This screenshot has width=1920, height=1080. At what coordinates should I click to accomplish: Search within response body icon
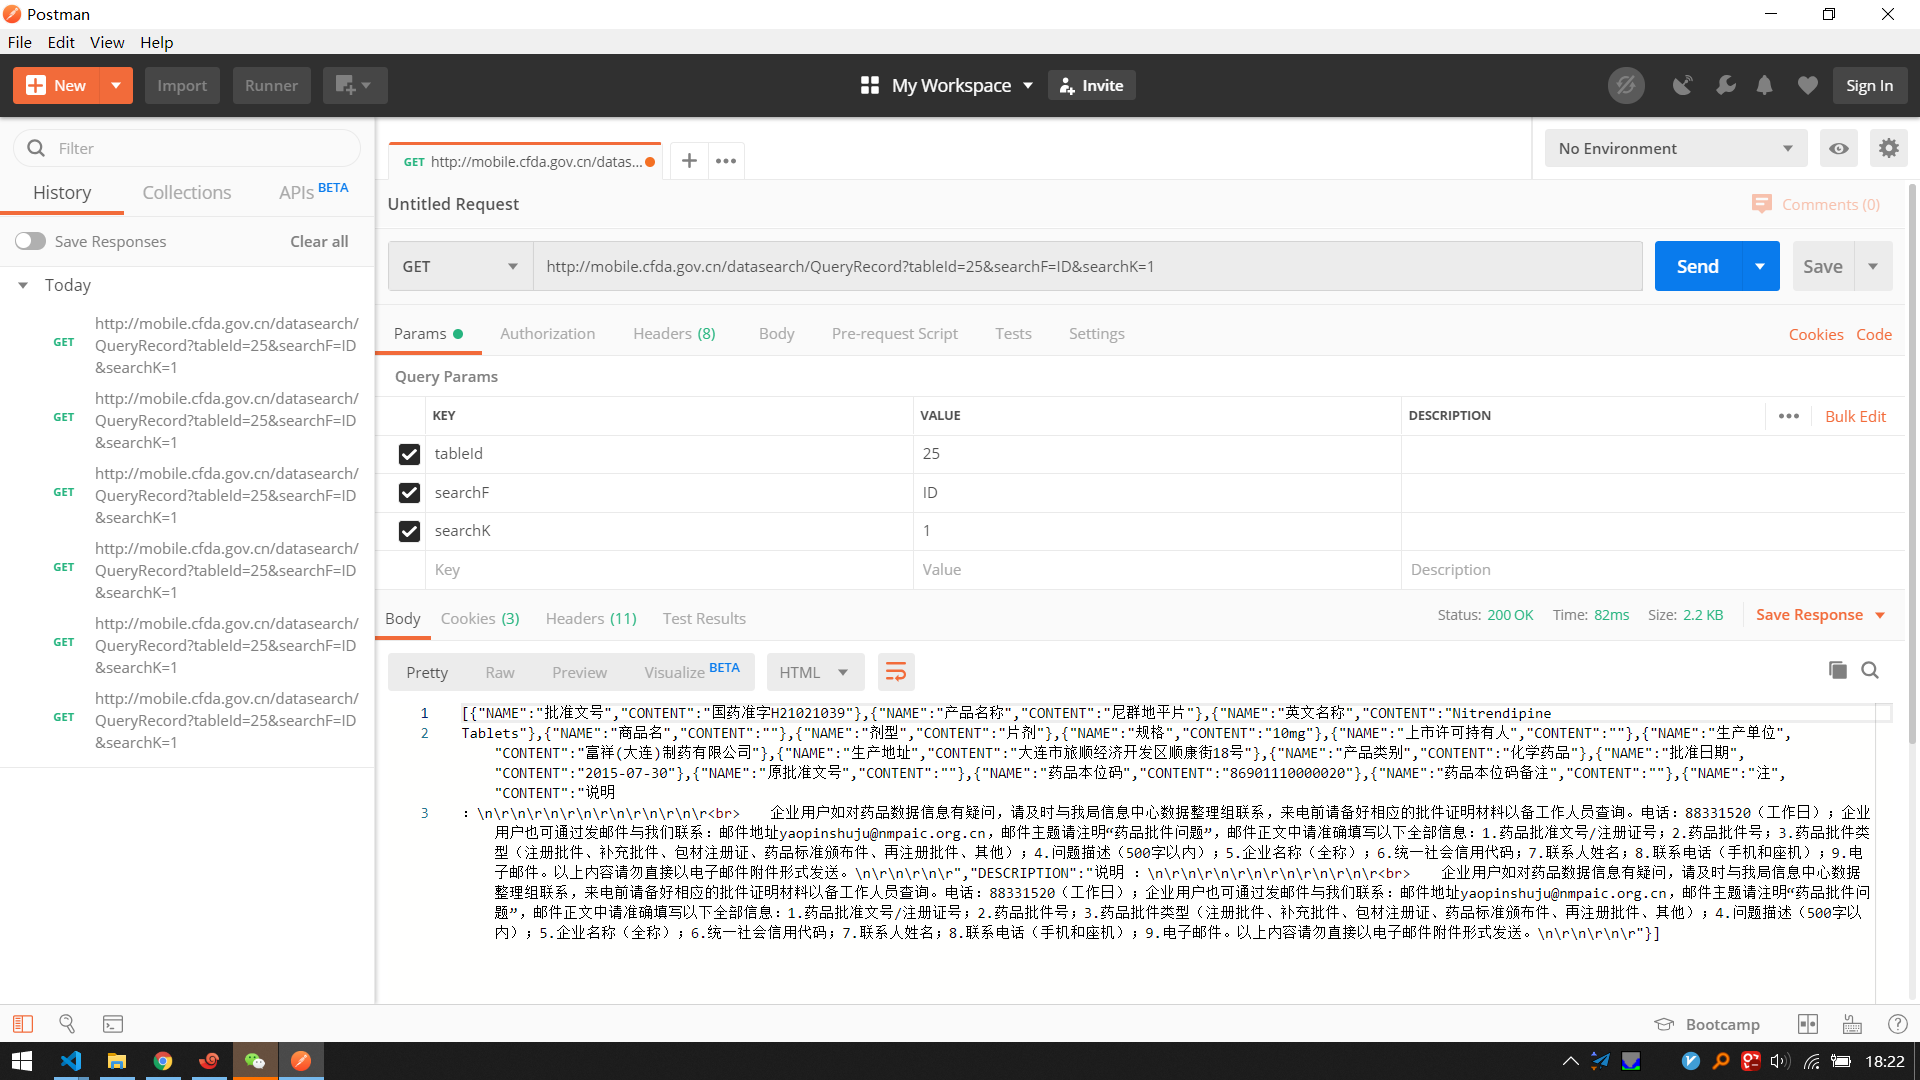click(x=1870, y=670)
